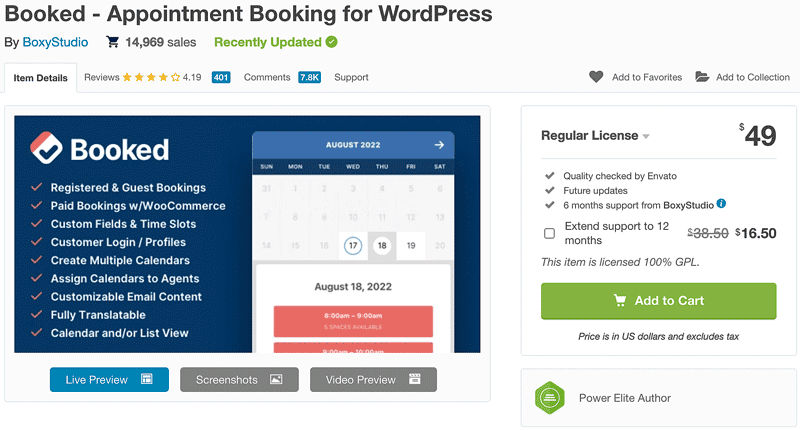Click Add to Favorites link text
Viewport: 800px width, 430px height.
coord(647,78)
